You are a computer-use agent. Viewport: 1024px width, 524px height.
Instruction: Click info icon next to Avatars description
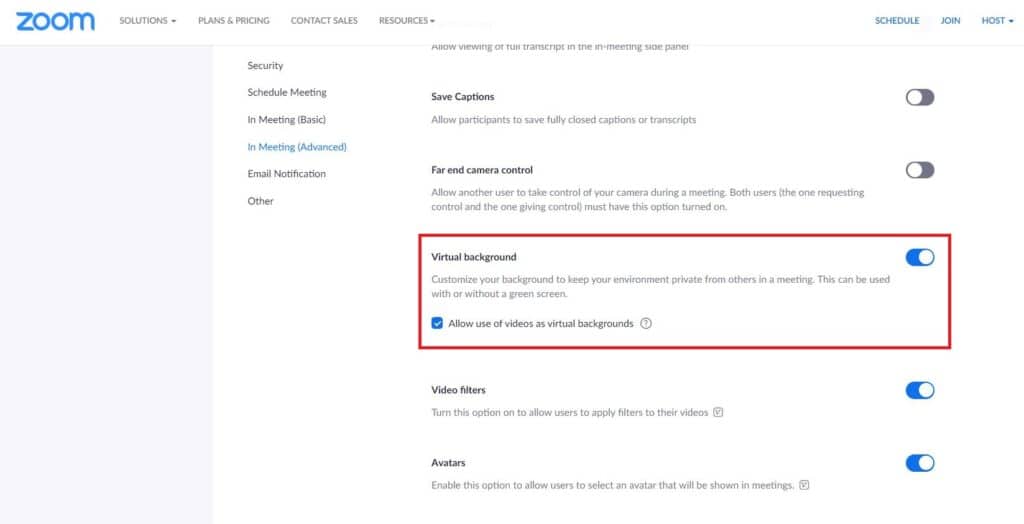point(805,485)
